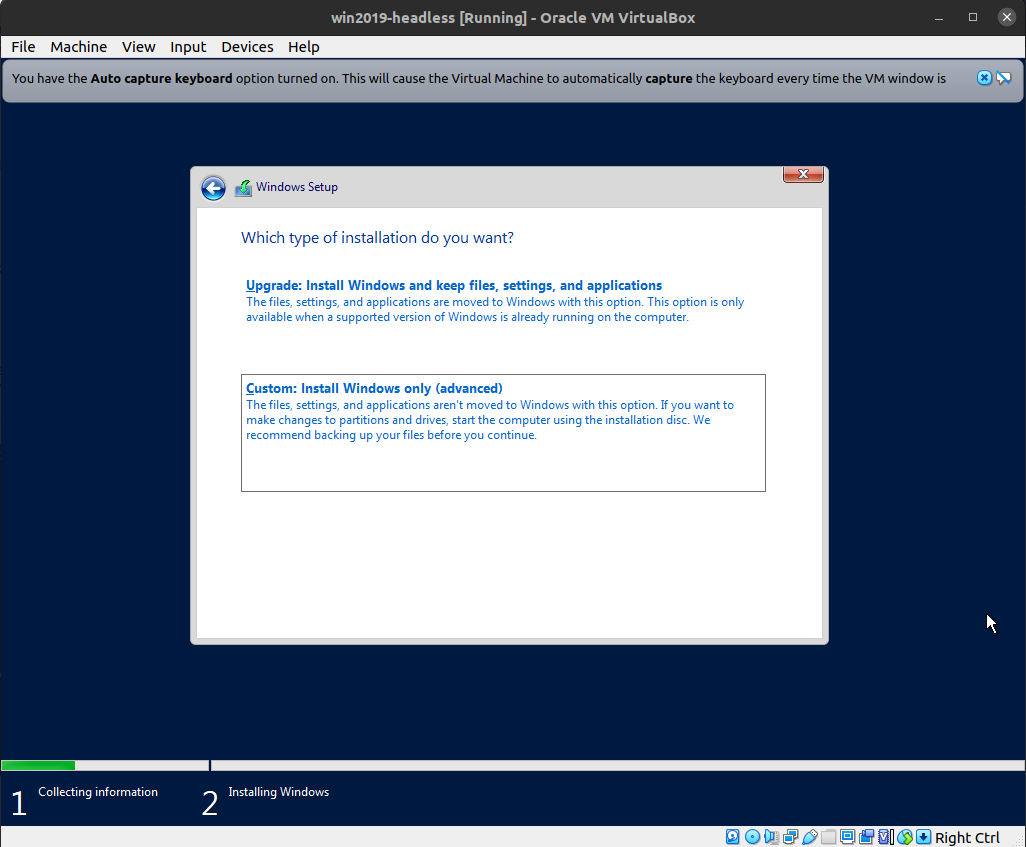Click the mouse integration status icon
This screenshot has width=1026, height=847.
coord(905,837)
